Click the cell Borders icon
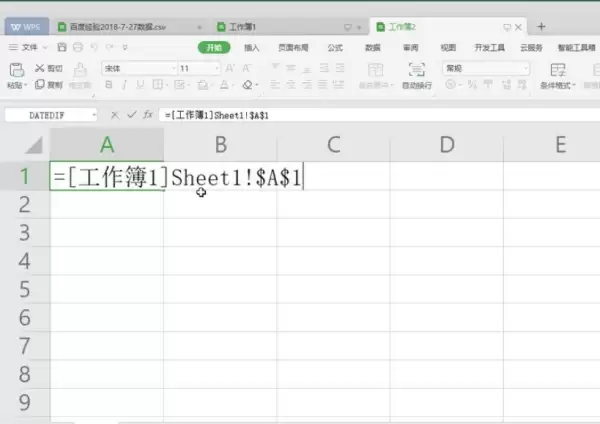This screenshot has width=600, height=424. point(157,85)
